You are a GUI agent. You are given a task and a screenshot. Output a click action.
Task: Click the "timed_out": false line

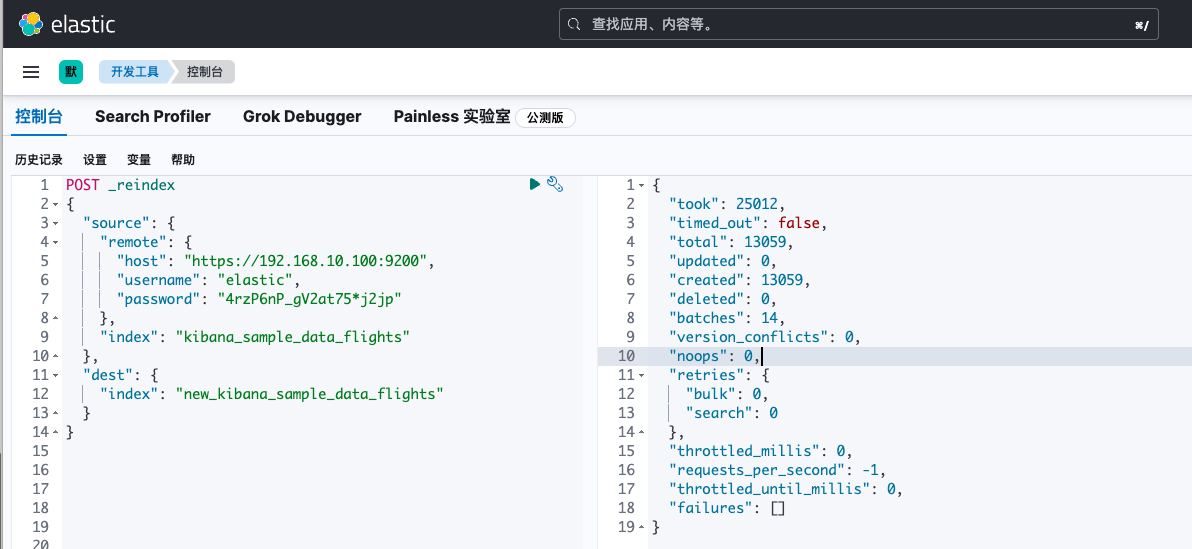(x=747, y=223)
